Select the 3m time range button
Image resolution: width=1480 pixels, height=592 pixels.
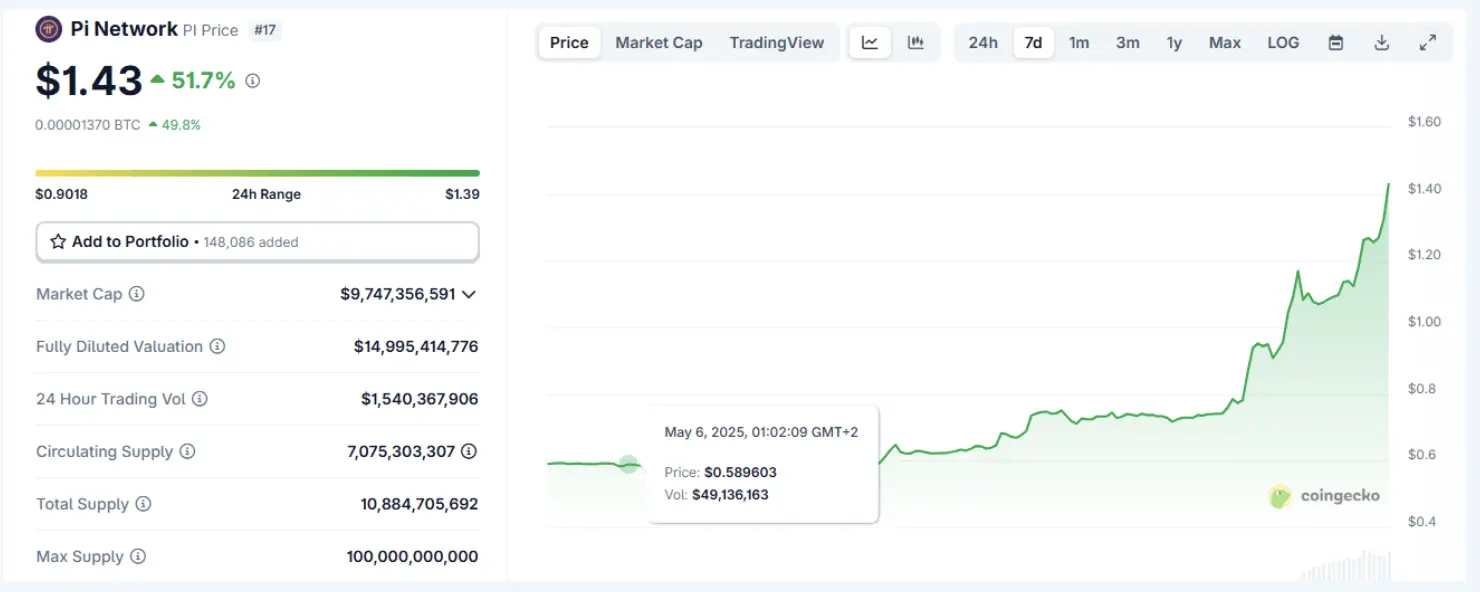pyautogui.click(x=1127, y=42)
